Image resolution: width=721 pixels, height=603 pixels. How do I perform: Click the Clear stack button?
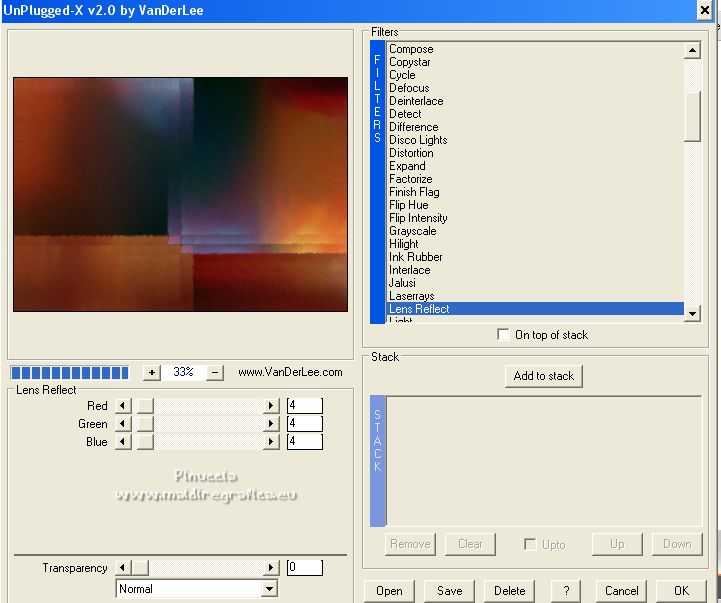(x=470, y=544)
